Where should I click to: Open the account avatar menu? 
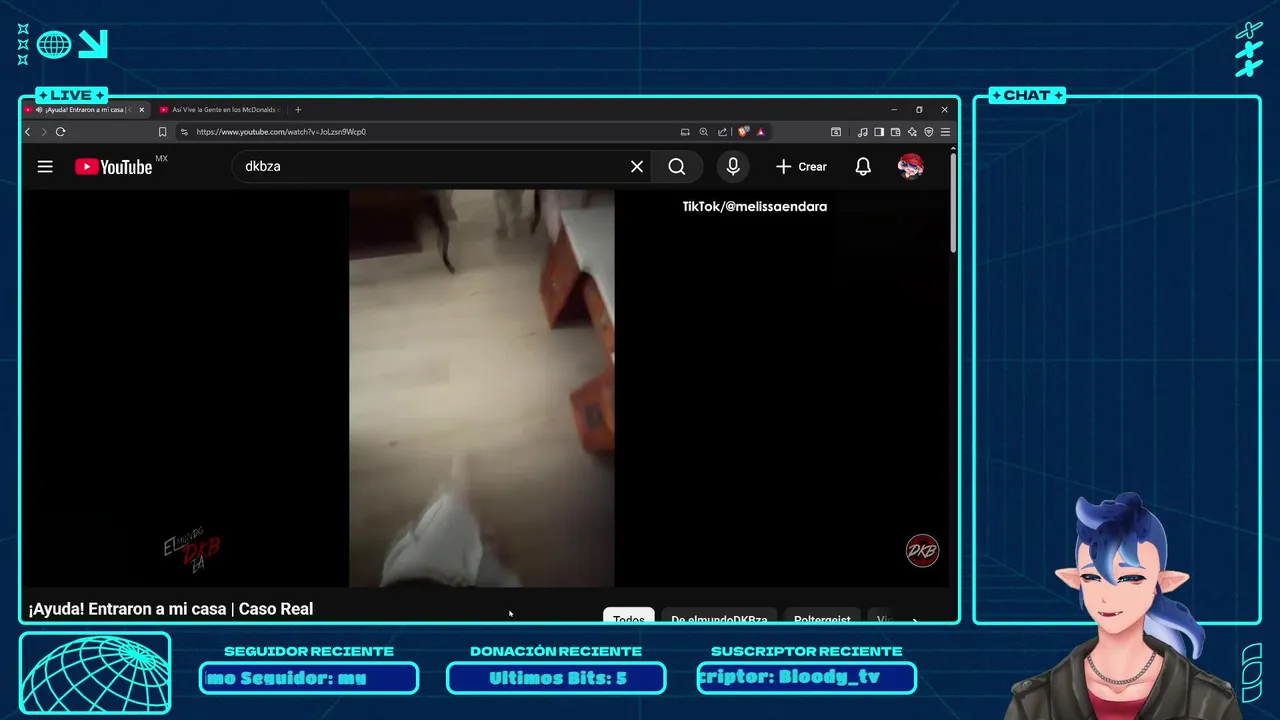pyautogui.click(x=910, y=167)
